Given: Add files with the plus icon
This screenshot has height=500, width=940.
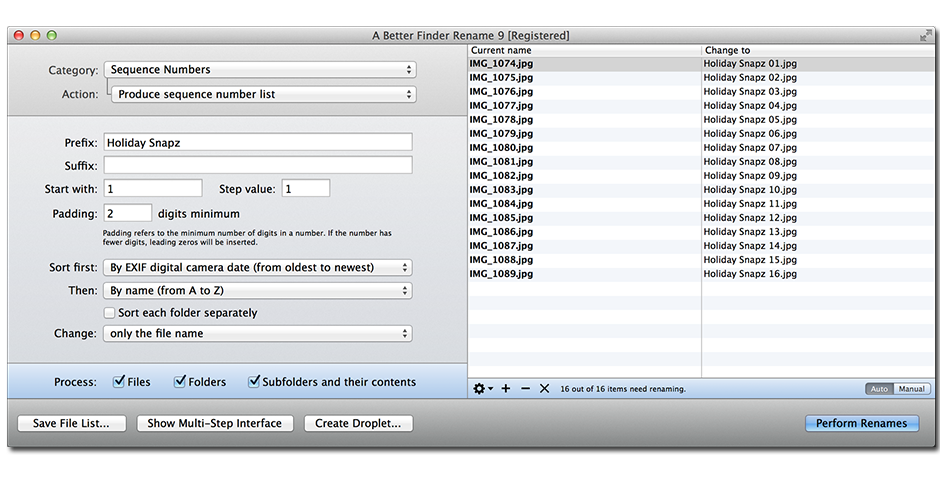Looking at the screenshot, I should 506,388.
